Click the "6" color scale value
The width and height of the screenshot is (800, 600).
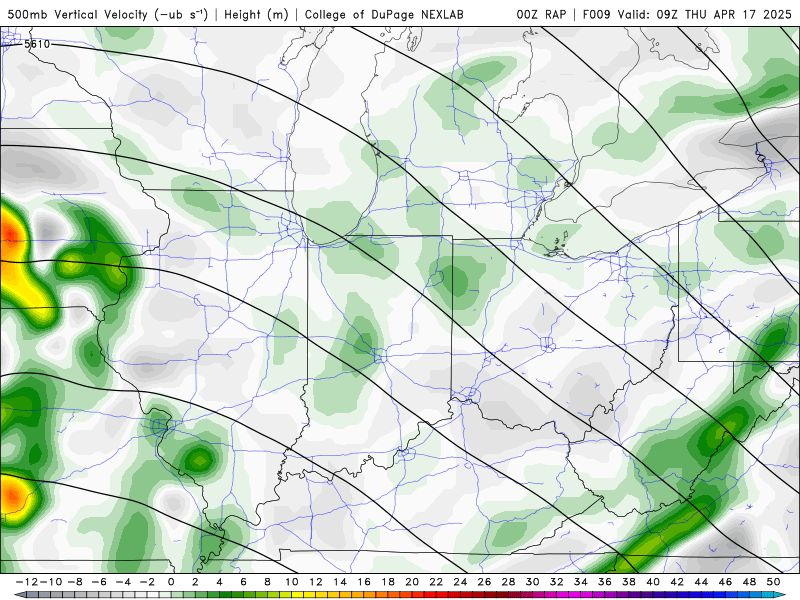tap(243, 582)
